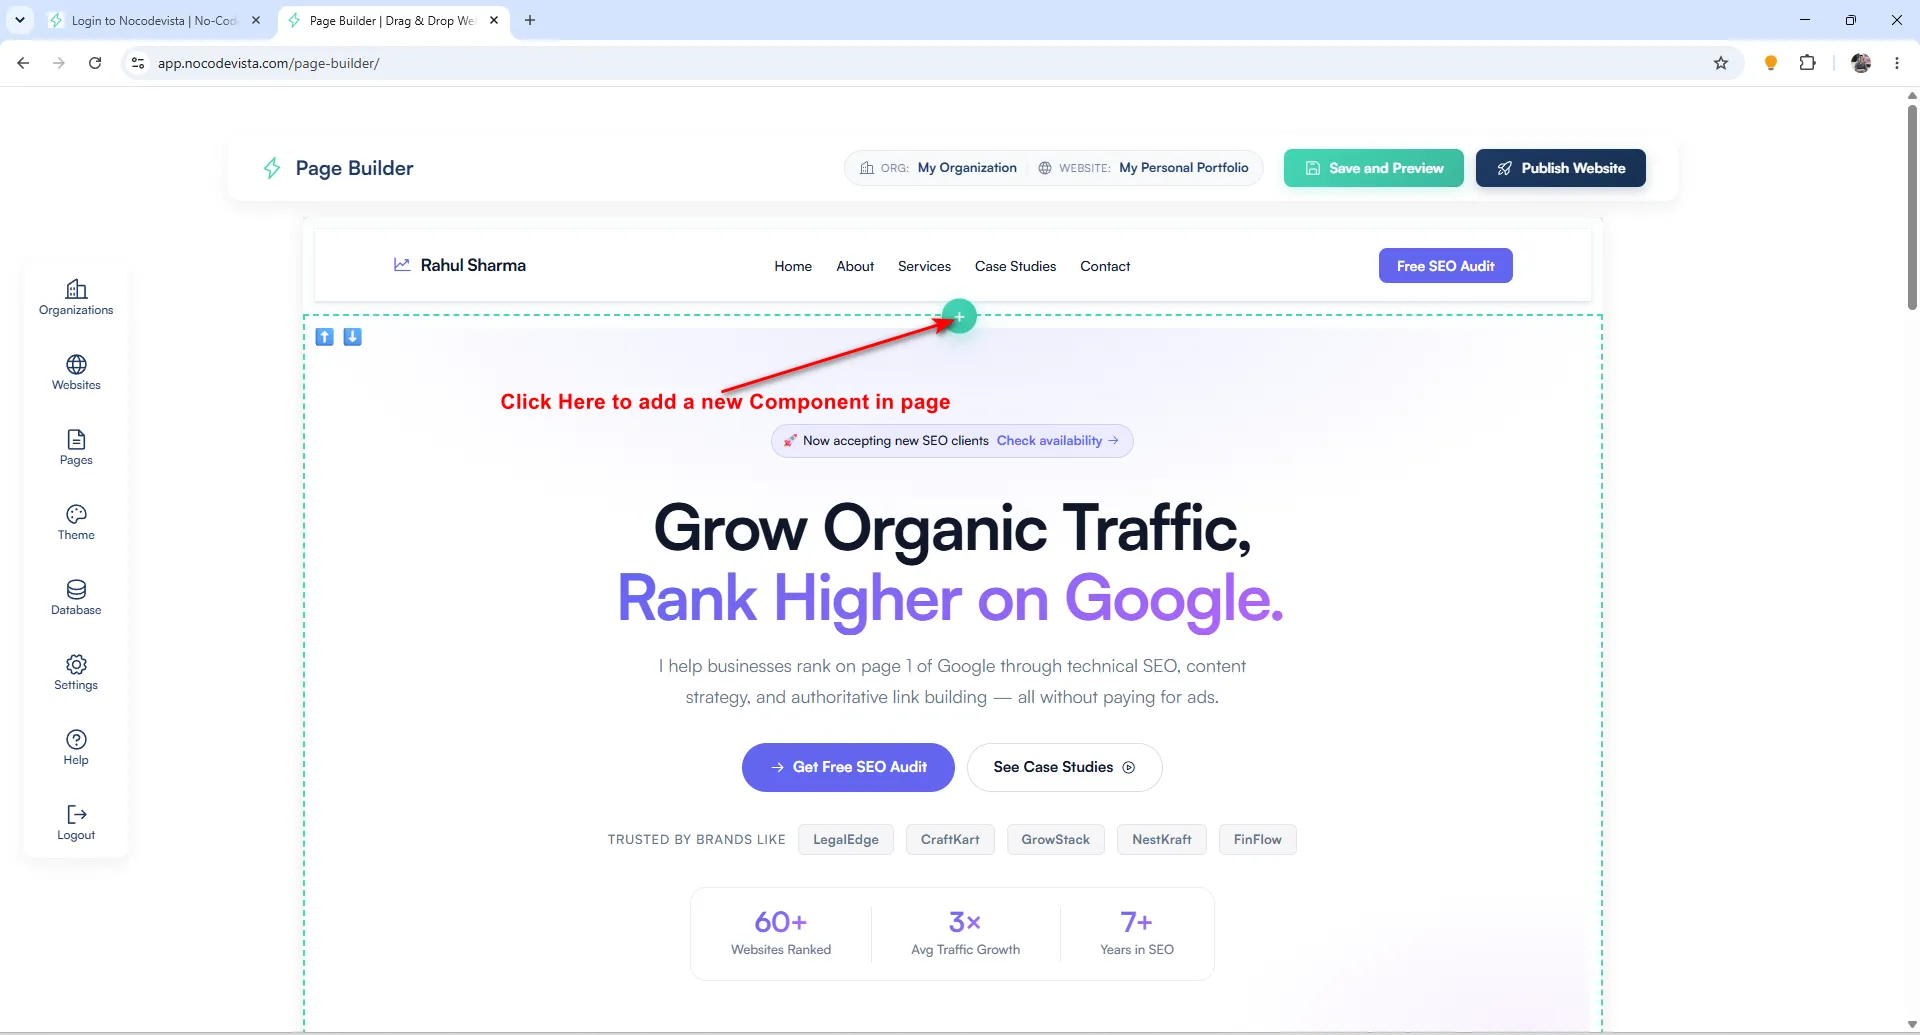Close the Login to Nocodevista tab

pos(256,20)
